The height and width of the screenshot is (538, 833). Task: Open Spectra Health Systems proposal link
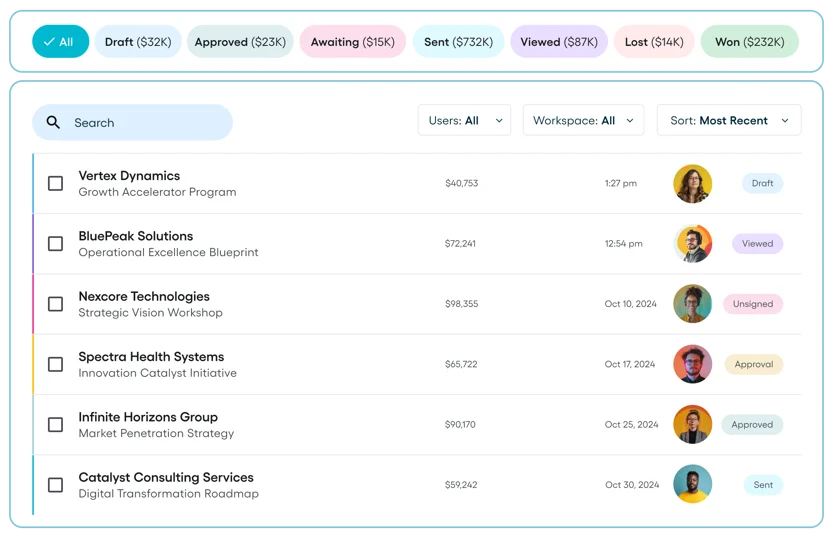coord(151,357)
